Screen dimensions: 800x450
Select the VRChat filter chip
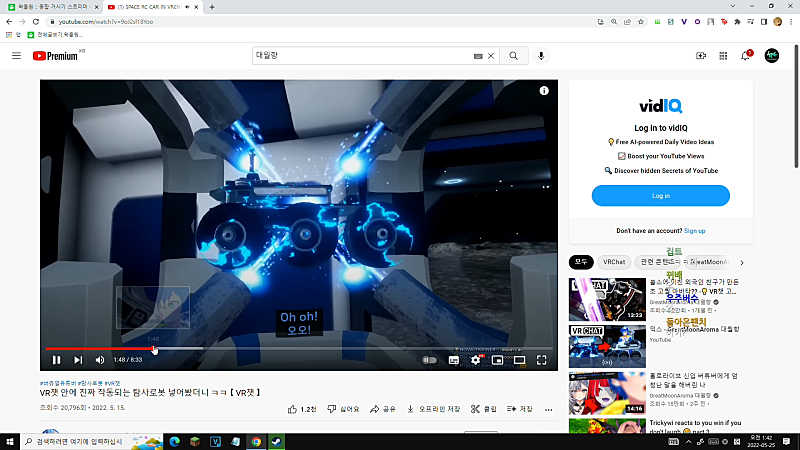click(x=614, y=262)
